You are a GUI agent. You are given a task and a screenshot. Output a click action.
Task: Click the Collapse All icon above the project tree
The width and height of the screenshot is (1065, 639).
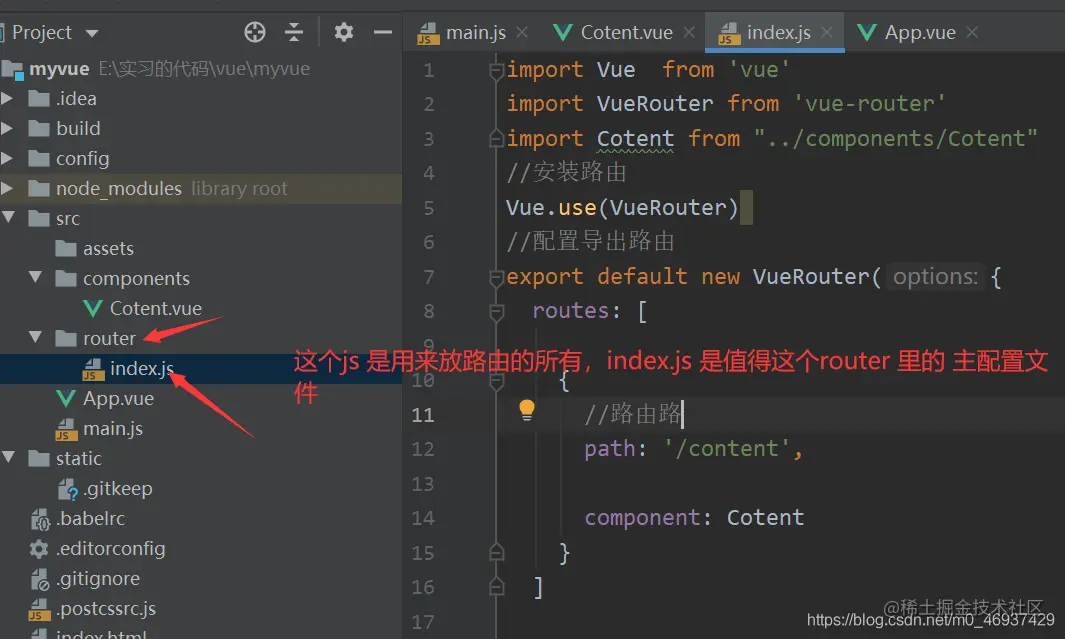294,32
